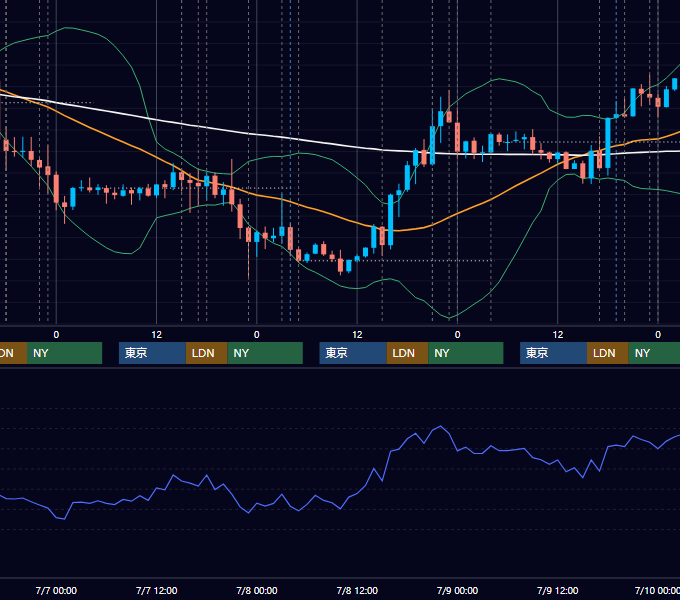Click the 7/7 00:00 date label

pyautogui.click(x=56, y=590)
